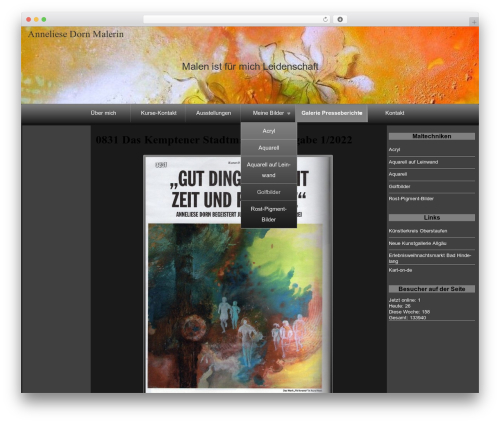Viewport: 500px width, 423px height.
Task: Click the Links sidebar heading
Action: [432, 217]
